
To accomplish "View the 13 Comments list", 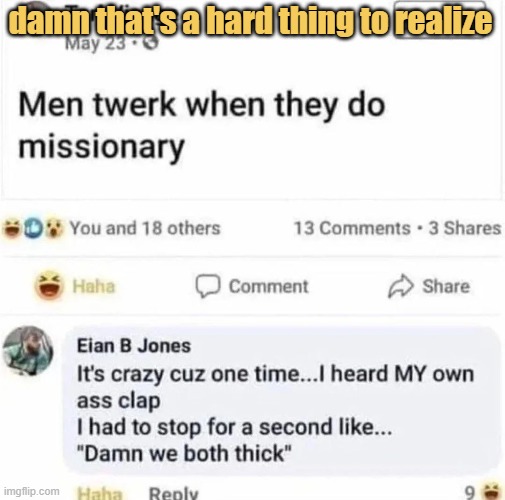I will [352, 229].
